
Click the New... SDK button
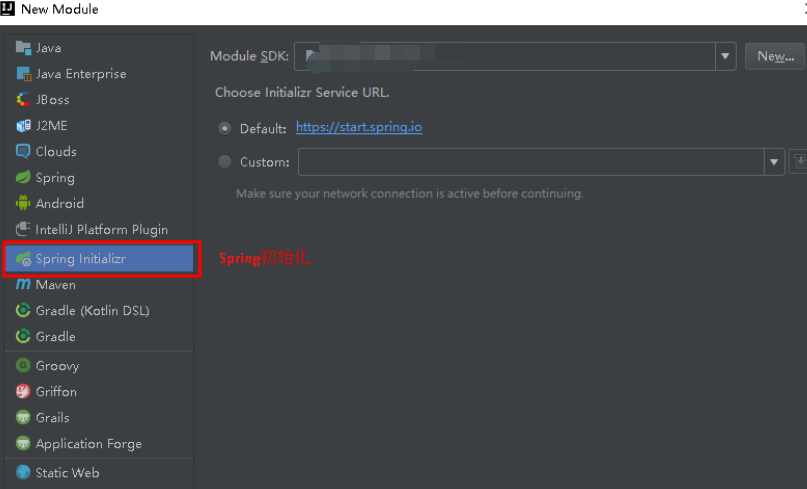point(775,56)
